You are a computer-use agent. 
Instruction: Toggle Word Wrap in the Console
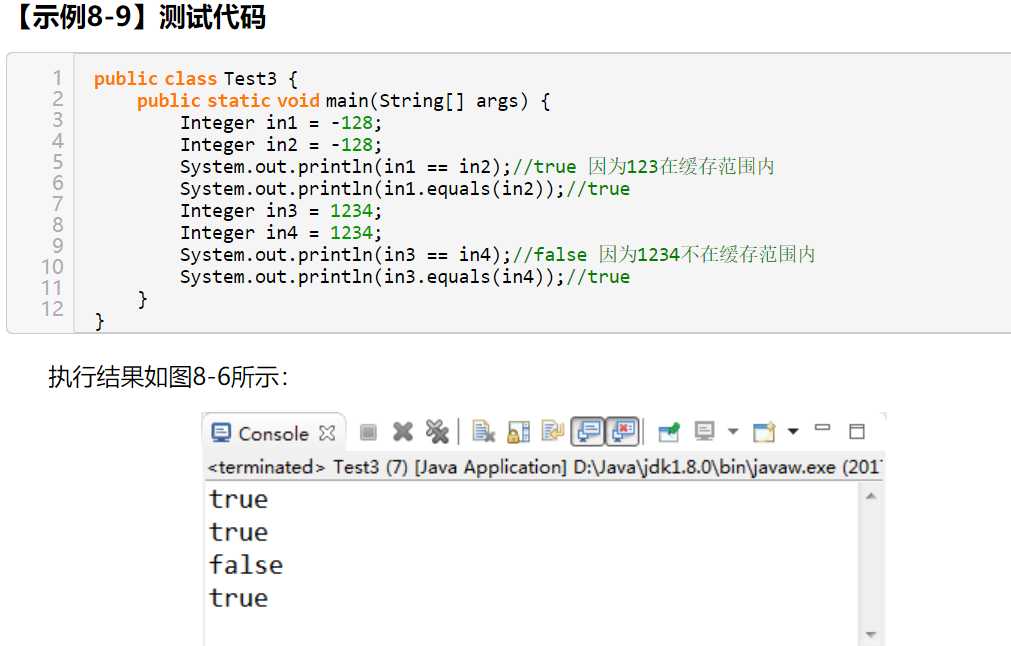click(553, 431)
